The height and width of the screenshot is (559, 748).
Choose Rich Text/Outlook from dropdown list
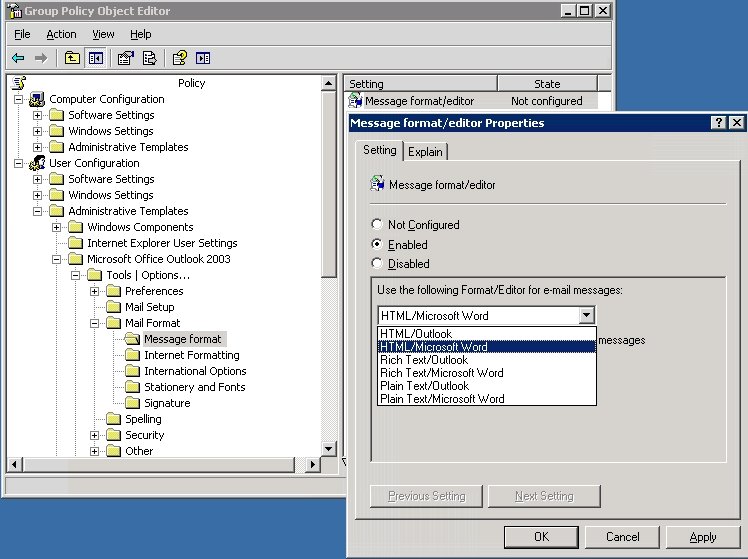tap(487, 360)
